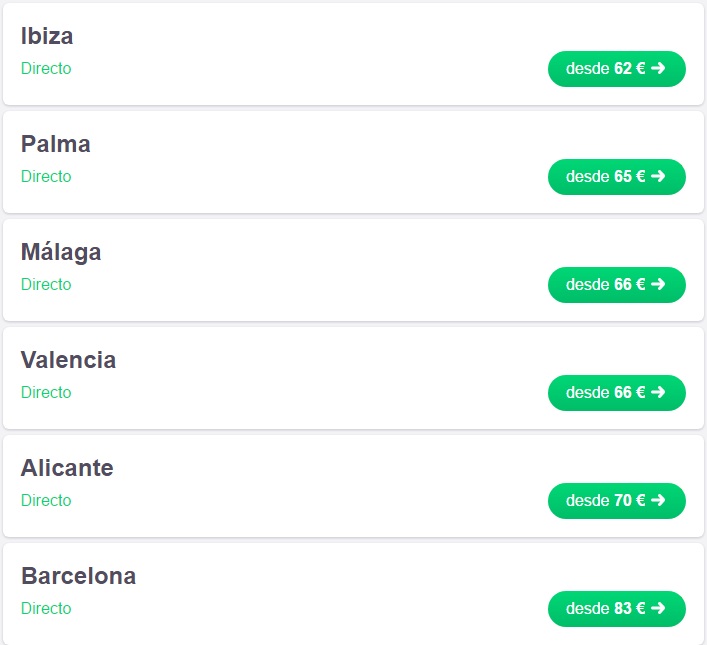Select the Alicante destination title
This screenshot has width=707, height=645.
(x=67, y=468)
